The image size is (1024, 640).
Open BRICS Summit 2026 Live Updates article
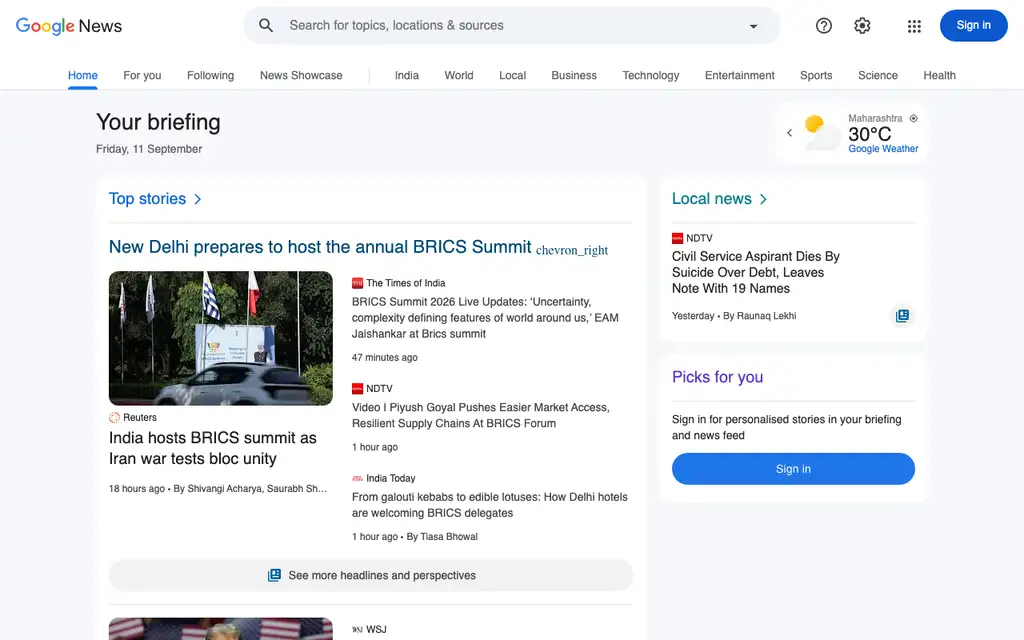[x=485, y=317]
